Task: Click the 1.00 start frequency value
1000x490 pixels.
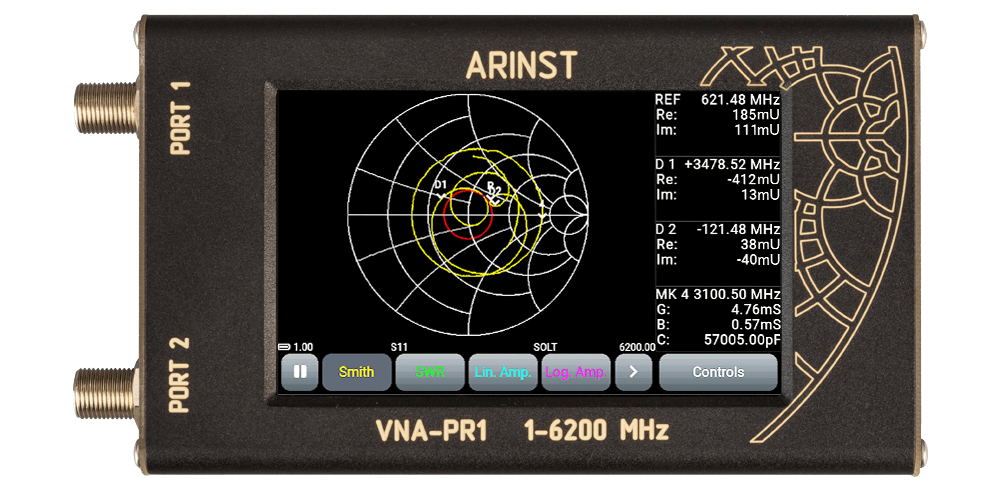Action: [x=303, y=347]
